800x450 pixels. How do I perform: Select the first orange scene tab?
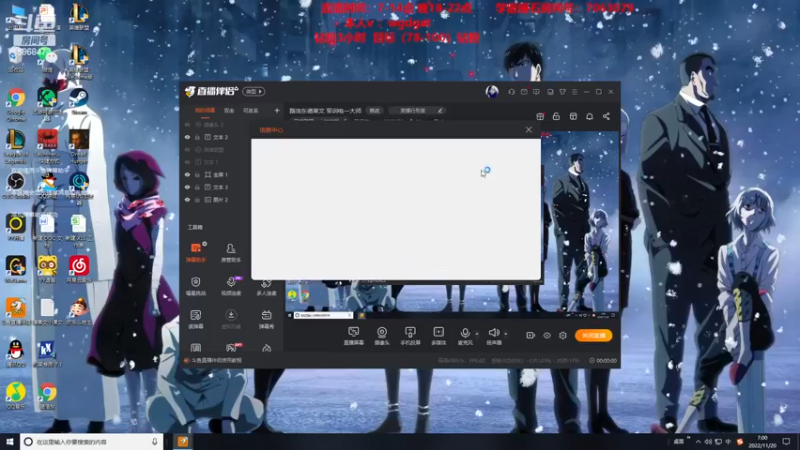[205, 110]
